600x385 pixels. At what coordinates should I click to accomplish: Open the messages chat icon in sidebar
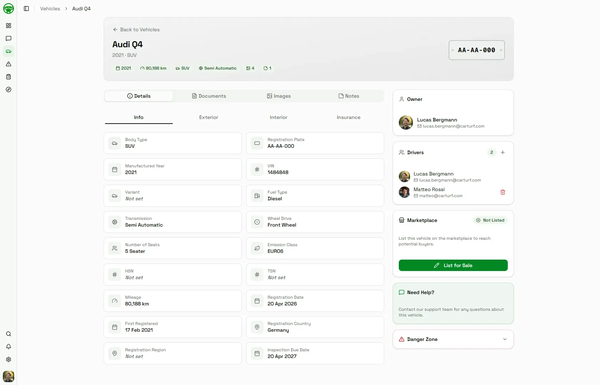coord(8,38)
